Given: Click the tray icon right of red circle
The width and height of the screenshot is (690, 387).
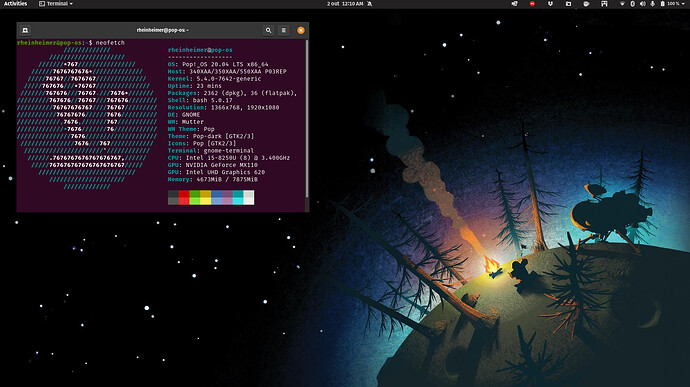Looking at the screenshot, I should (550, 4).
